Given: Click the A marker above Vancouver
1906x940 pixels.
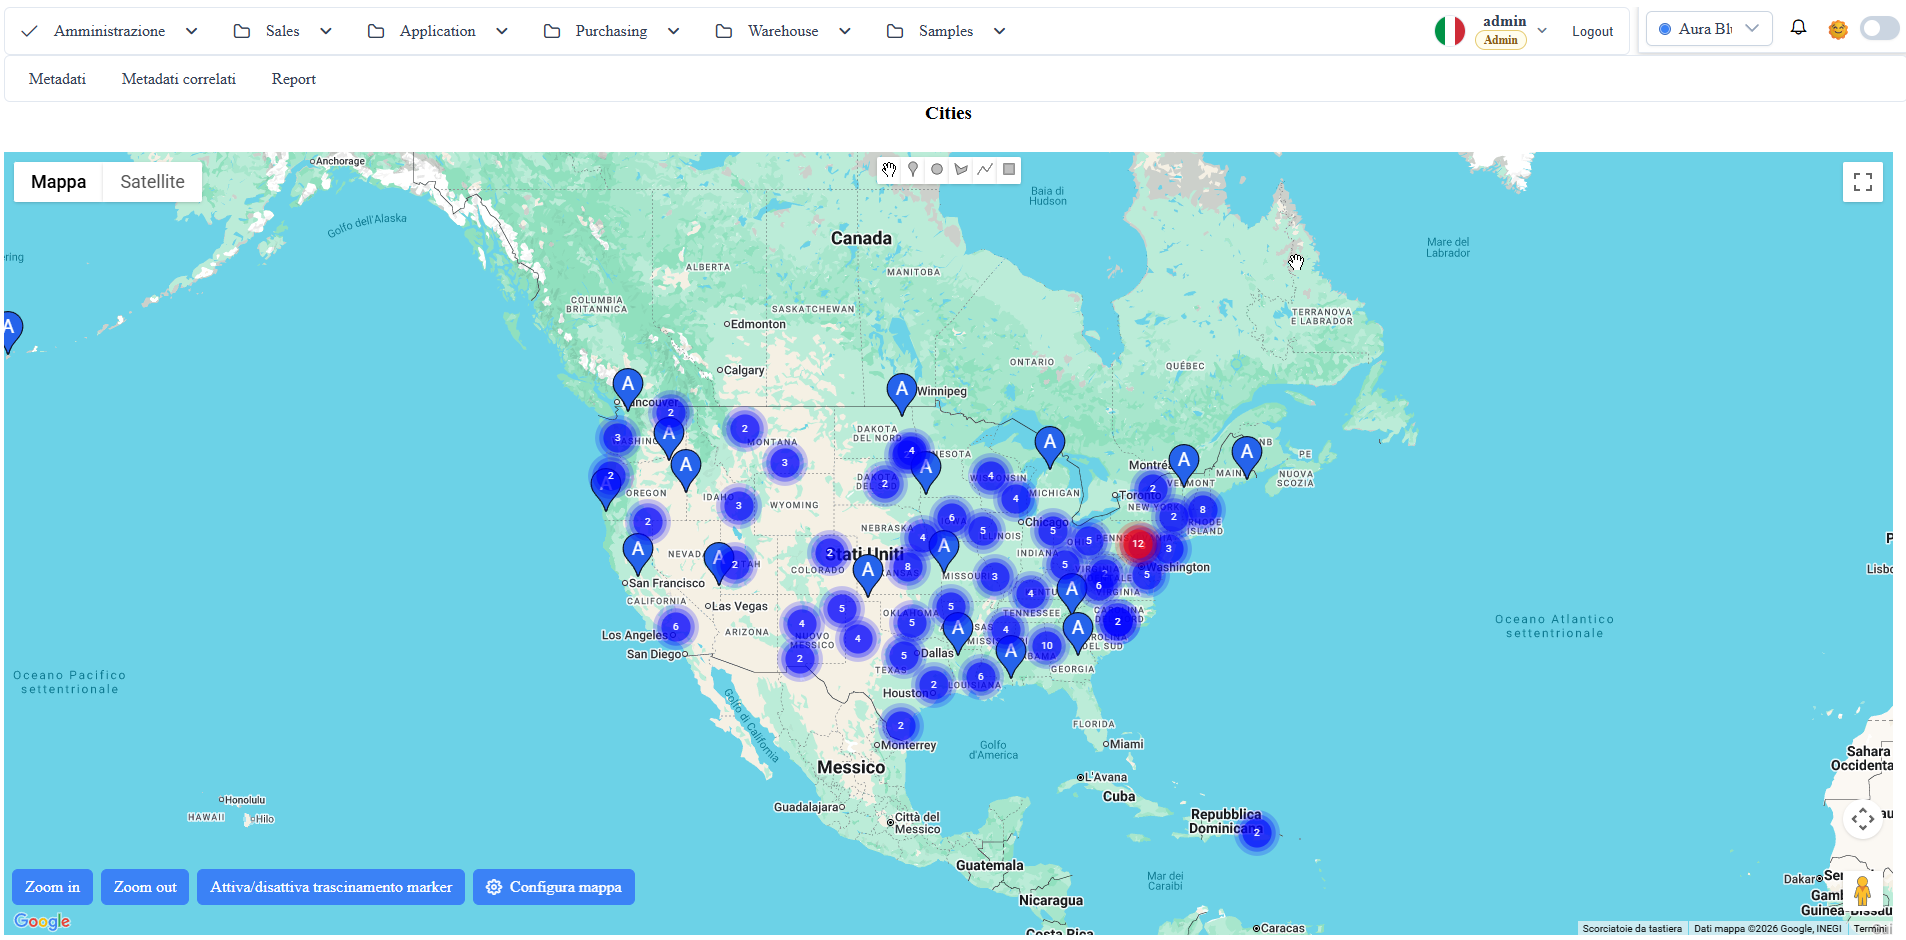Looking at the screenshot, I should point(627,388).
